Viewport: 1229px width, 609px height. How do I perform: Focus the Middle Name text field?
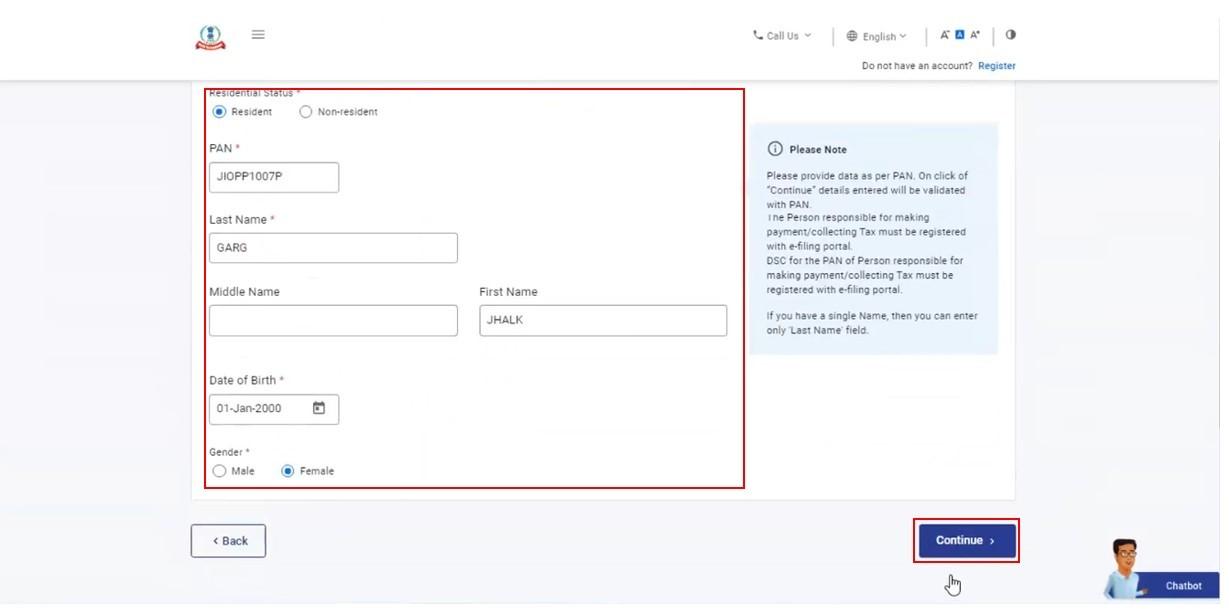click(333, 320)
